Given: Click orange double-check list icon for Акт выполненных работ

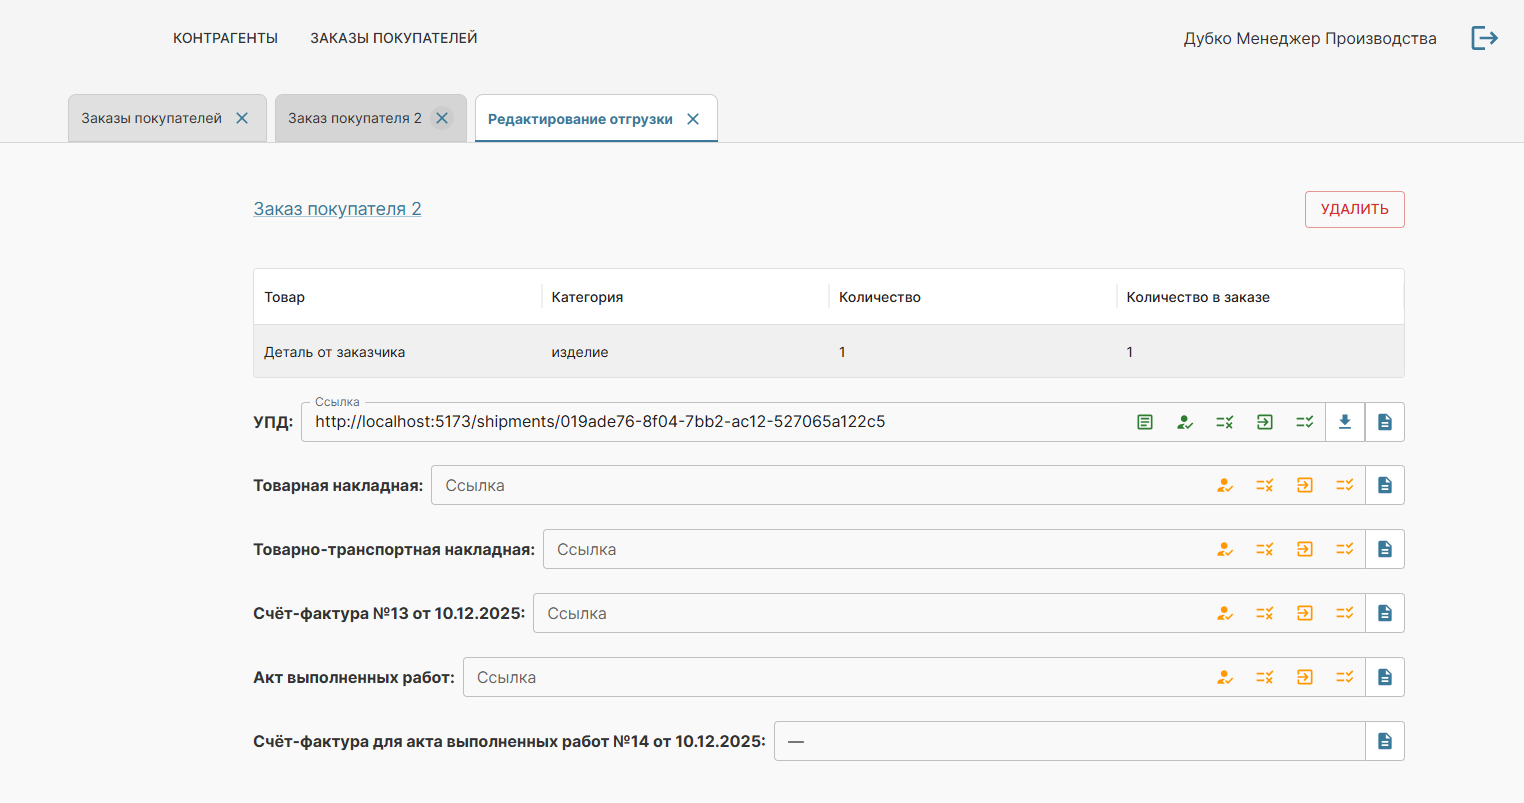Looking at the screenshot, I should [1345, 678].
